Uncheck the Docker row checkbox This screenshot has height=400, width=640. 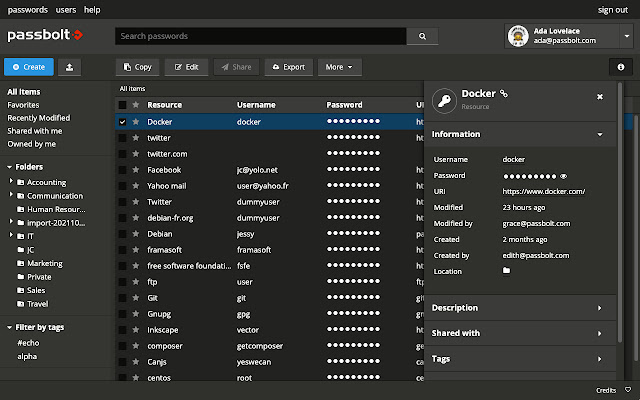pos(122,121)
